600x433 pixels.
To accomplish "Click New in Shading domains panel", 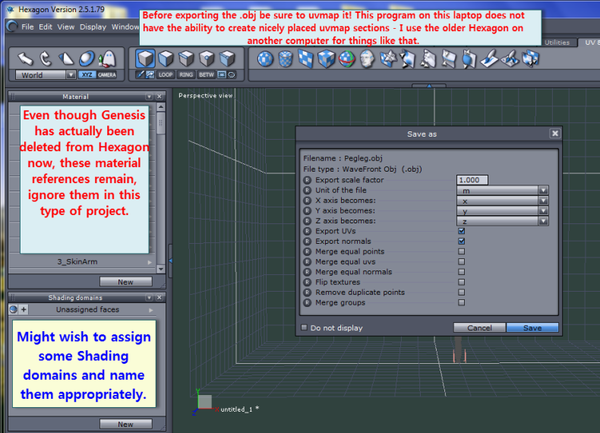I will coord(126,424).
